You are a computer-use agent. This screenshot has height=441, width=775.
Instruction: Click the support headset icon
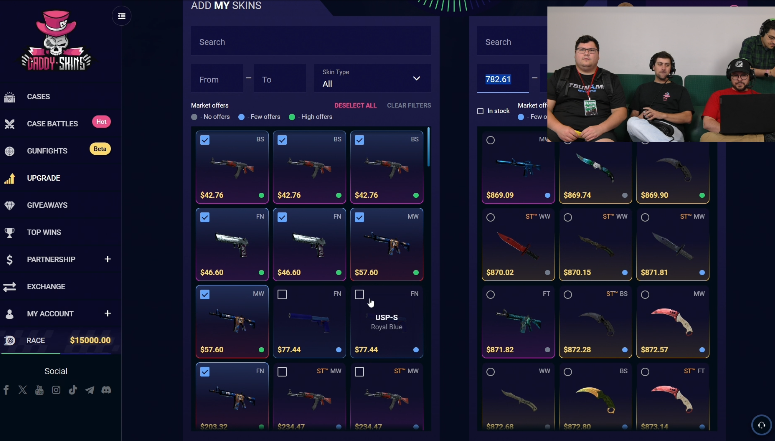(761, 425)
